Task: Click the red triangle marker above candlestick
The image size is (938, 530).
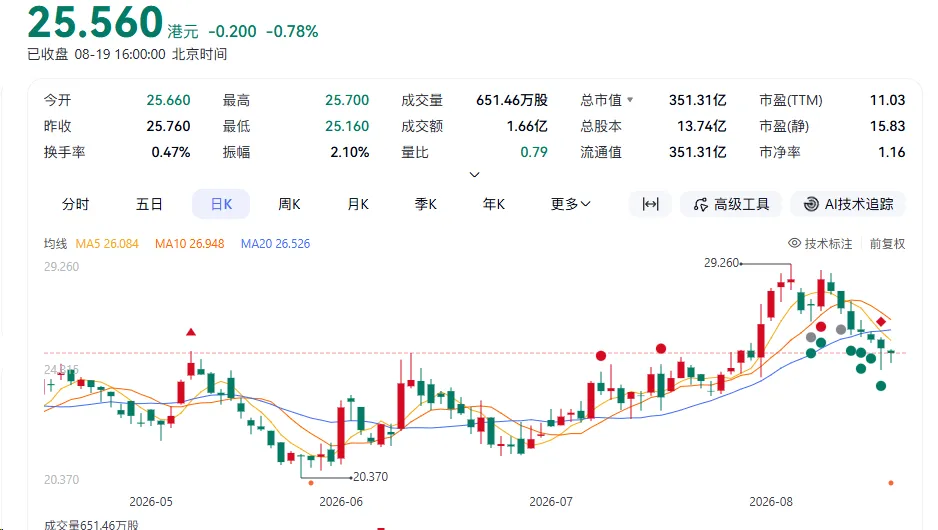Action: (191, 332)
